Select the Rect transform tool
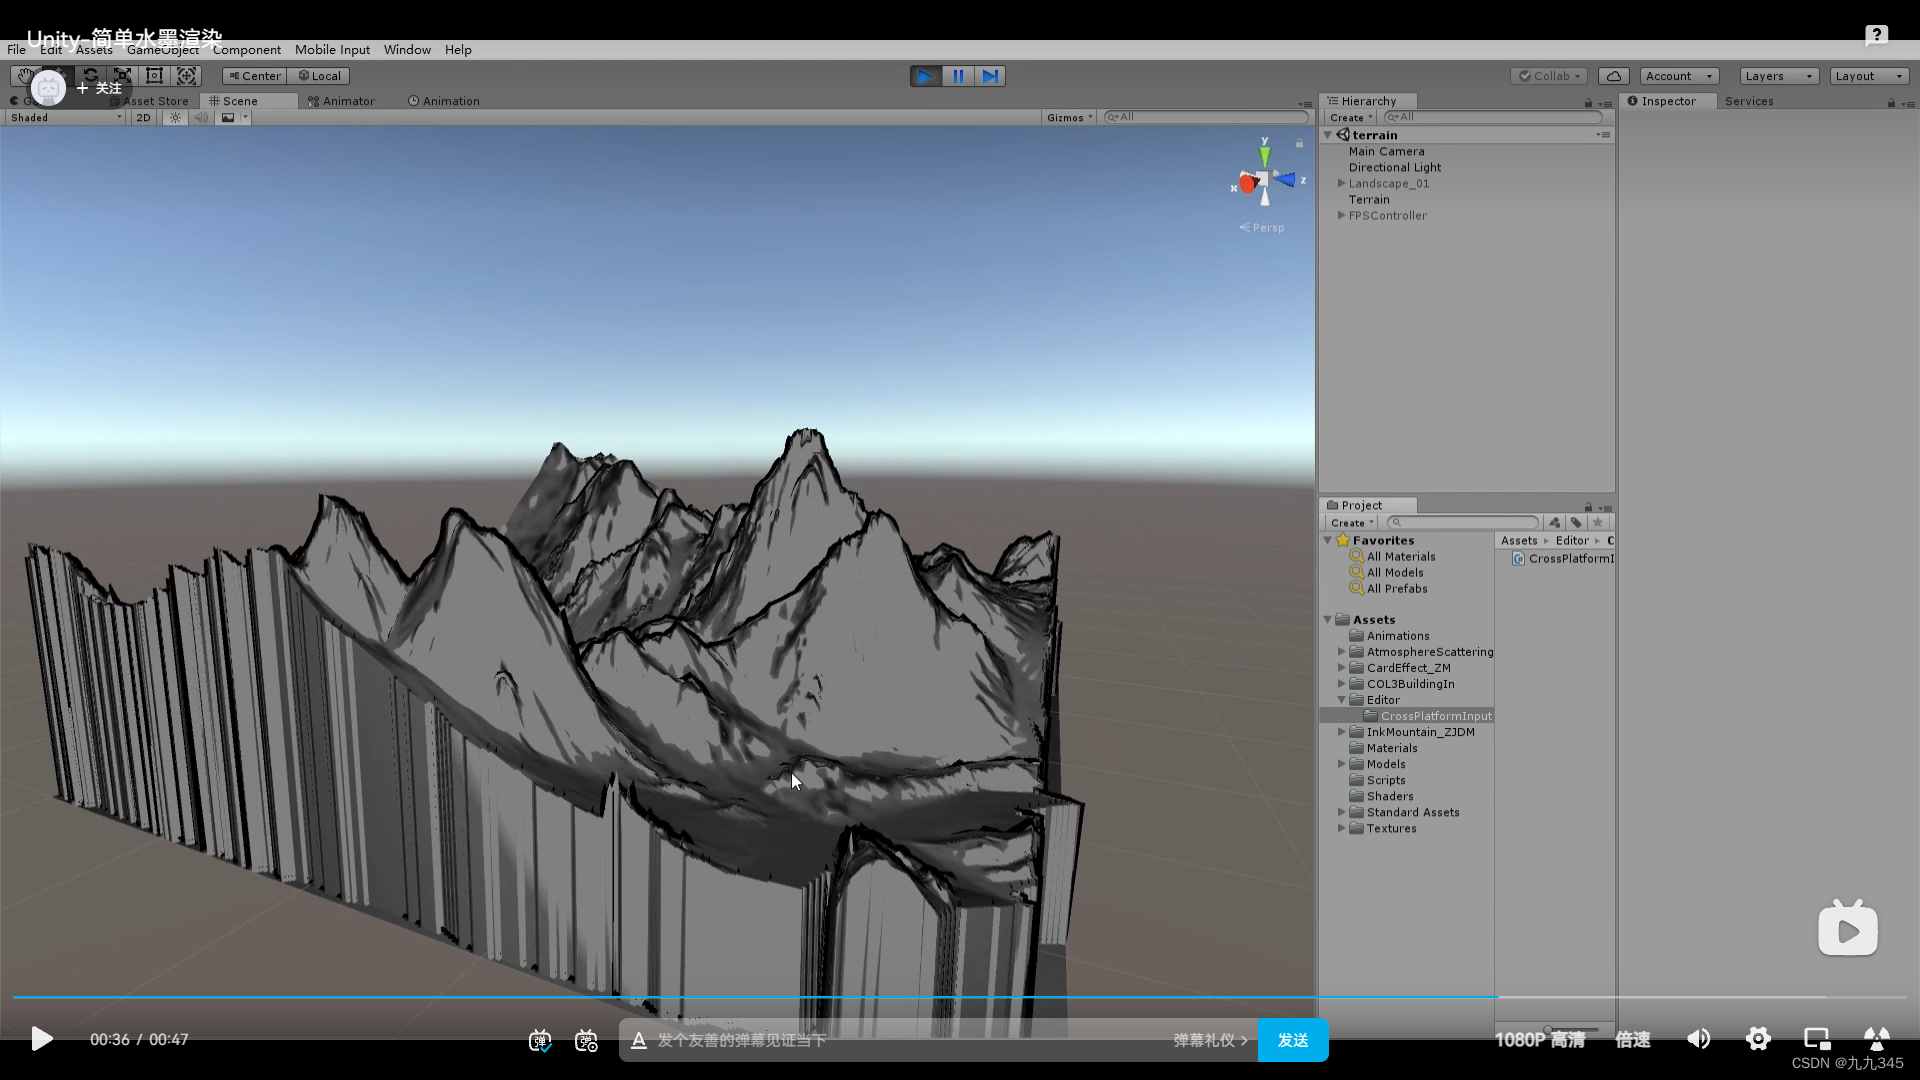This screenshot has width=1920, height=1080. [154, 76]
